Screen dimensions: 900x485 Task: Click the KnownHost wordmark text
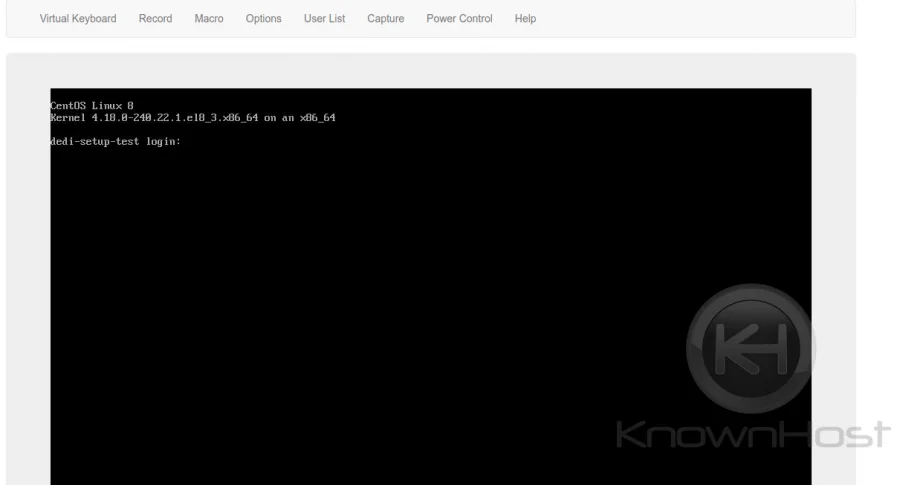pyautogui.click(x=752, y=434)
